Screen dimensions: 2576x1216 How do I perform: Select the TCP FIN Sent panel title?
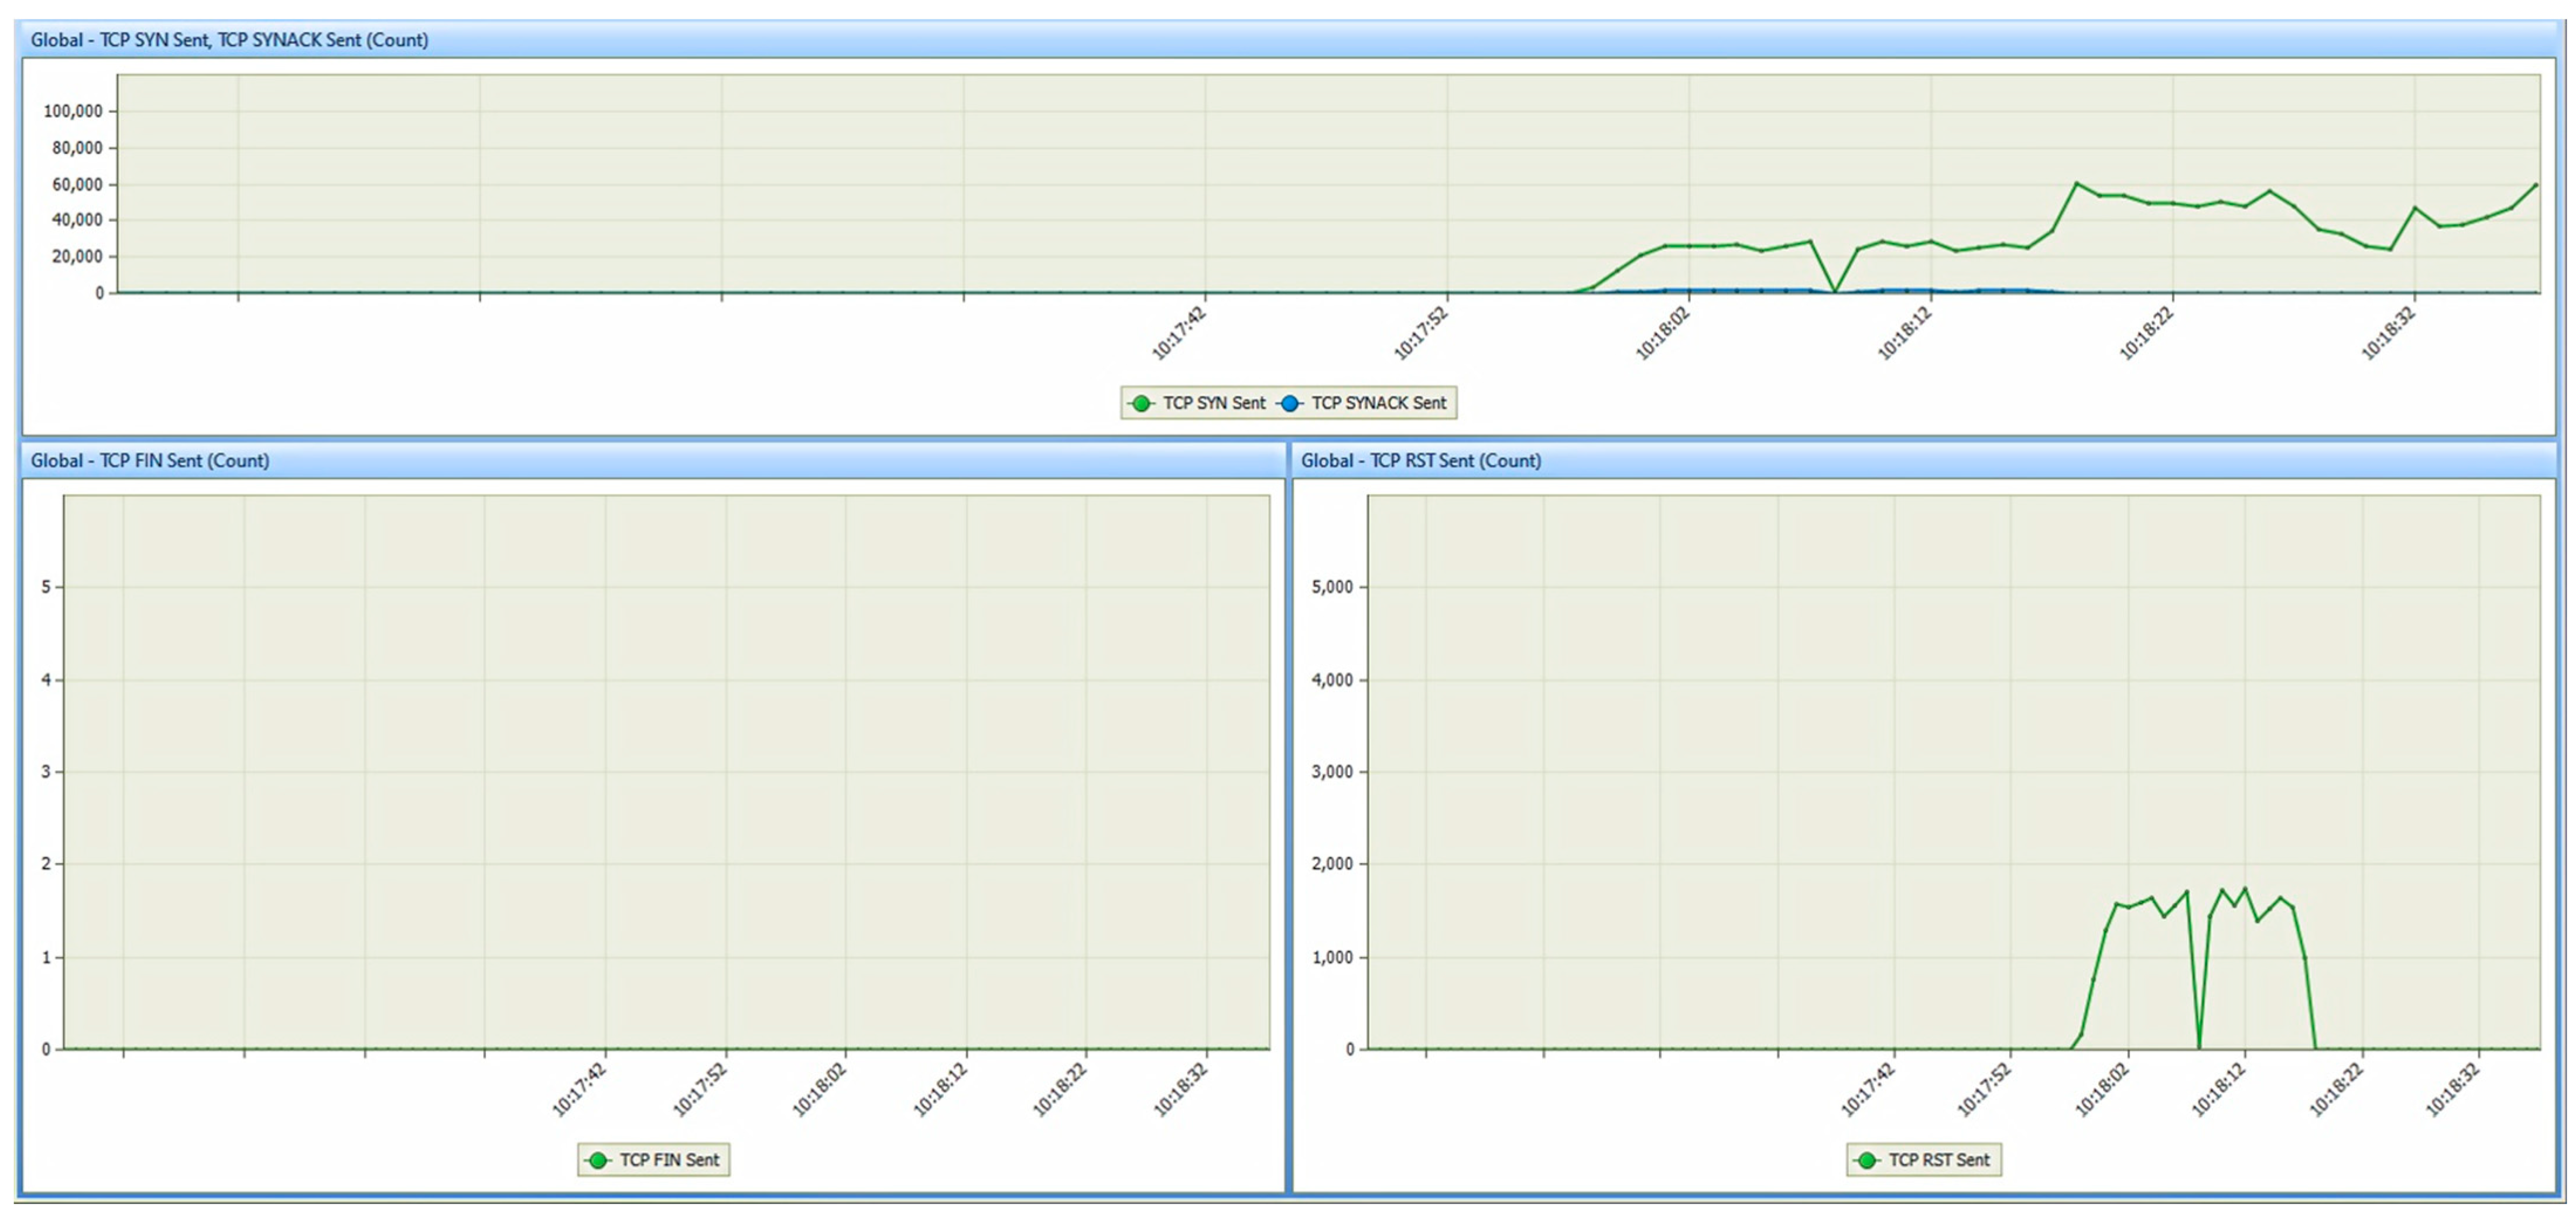pos(150,461)
